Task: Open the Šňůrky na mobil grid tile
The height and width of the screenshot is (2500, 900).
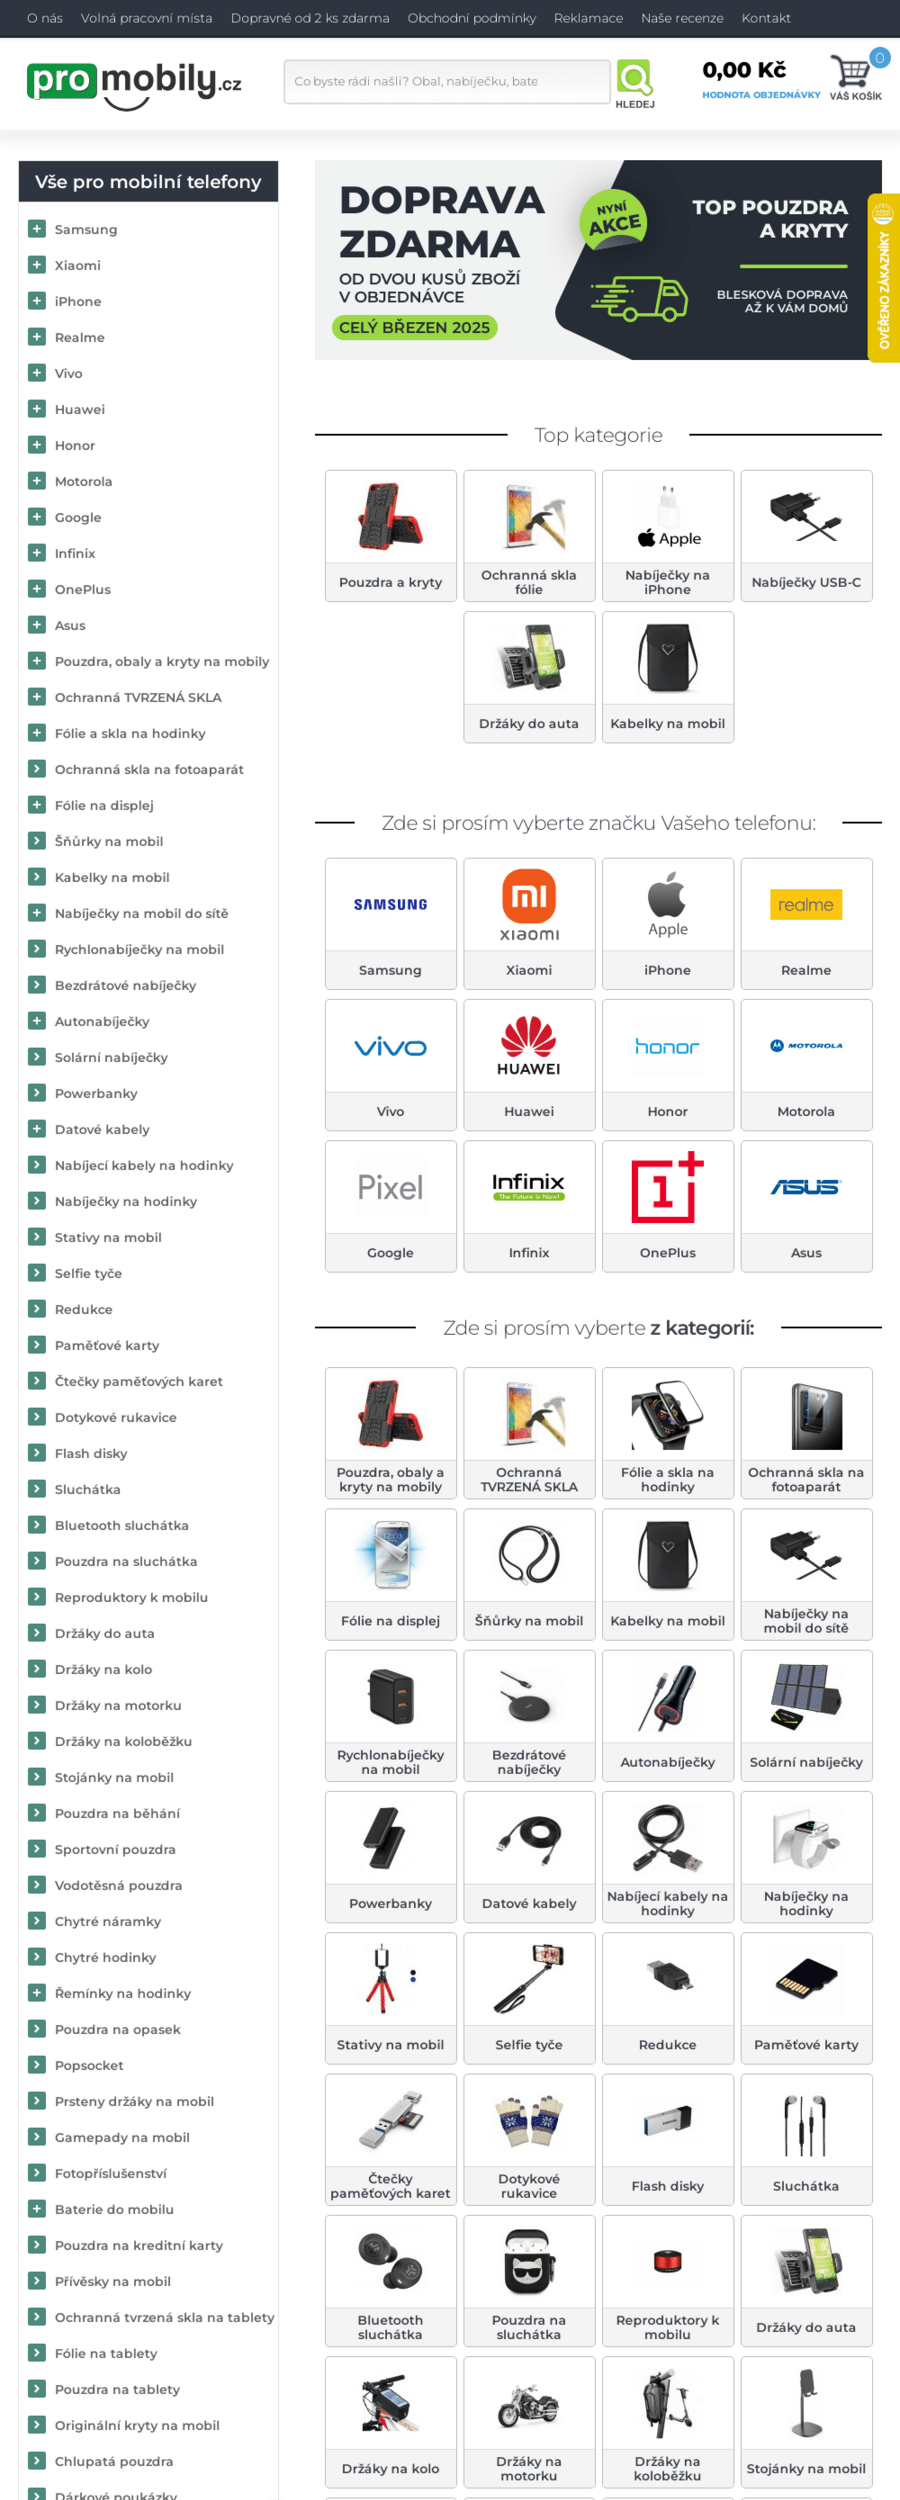Action: [x=529, y=1574]
